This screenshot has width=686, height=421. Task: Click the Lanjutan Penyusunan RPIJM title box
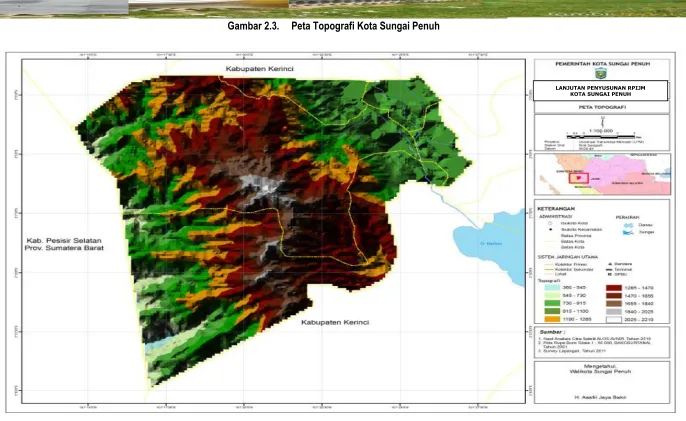pyautogui.click(x=600, y=91)
